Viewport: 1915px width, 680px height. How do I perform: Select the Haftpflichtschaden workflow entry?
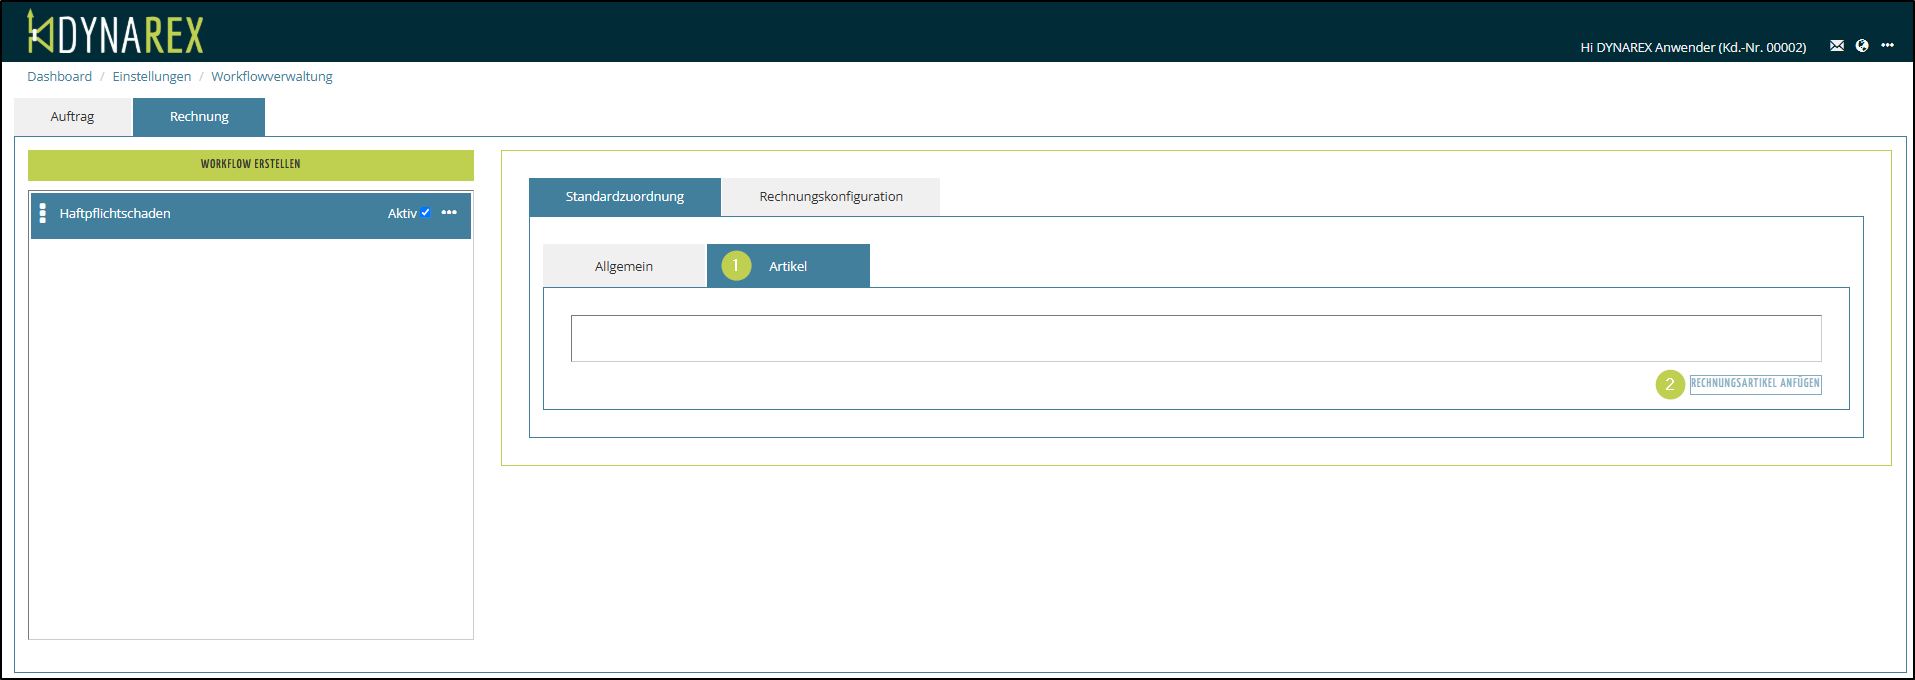click(x=200, y=214)
